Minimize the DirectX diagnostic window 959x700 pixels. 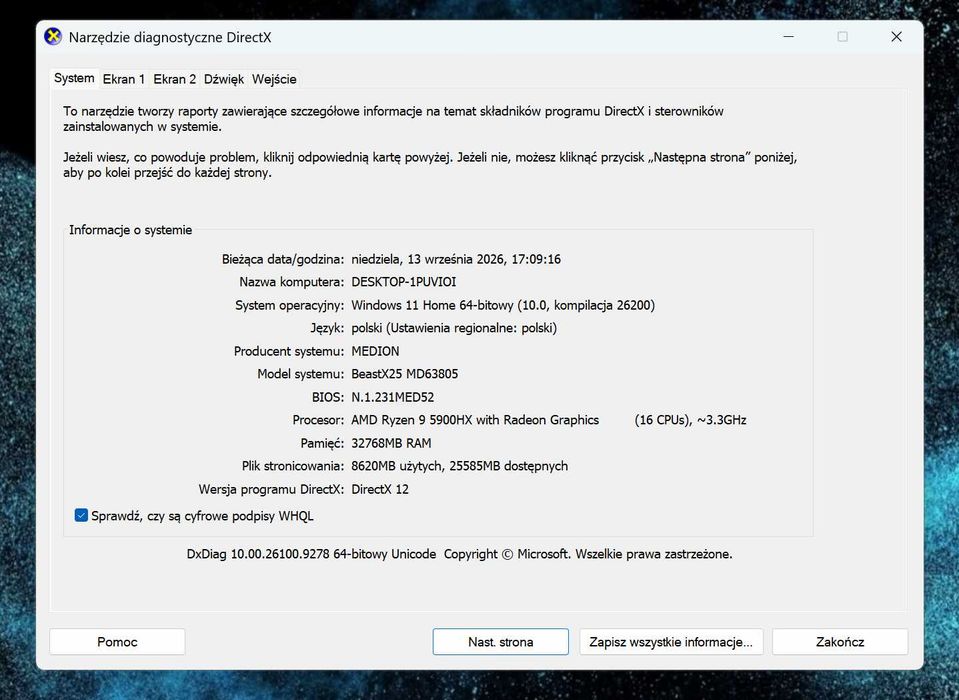788,37
